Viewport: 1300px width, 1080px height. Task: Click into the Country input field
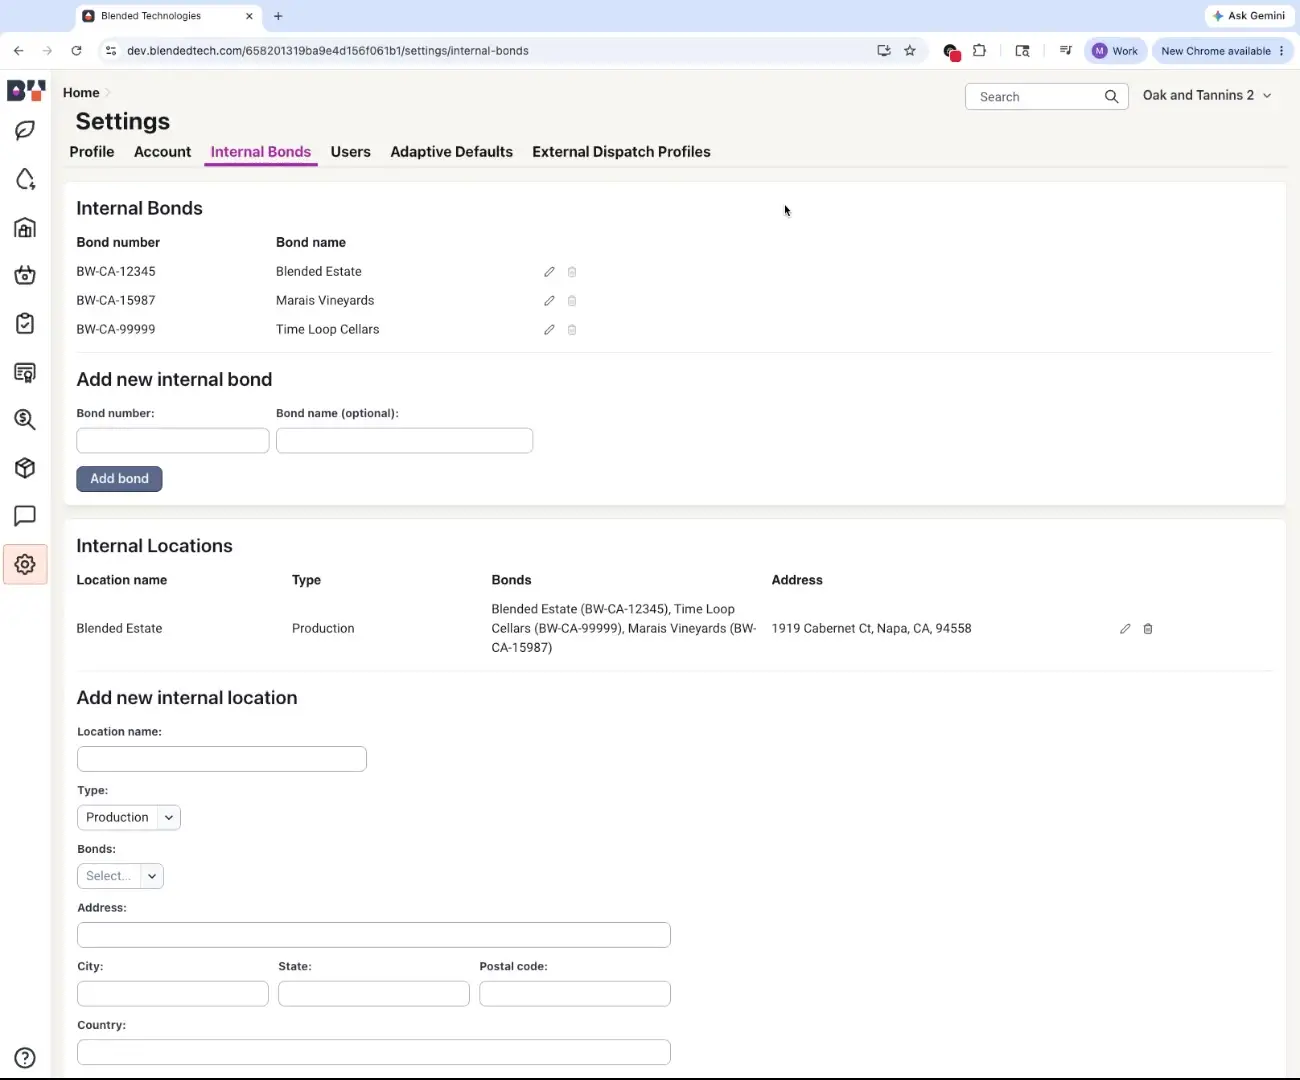(374, 1052)
